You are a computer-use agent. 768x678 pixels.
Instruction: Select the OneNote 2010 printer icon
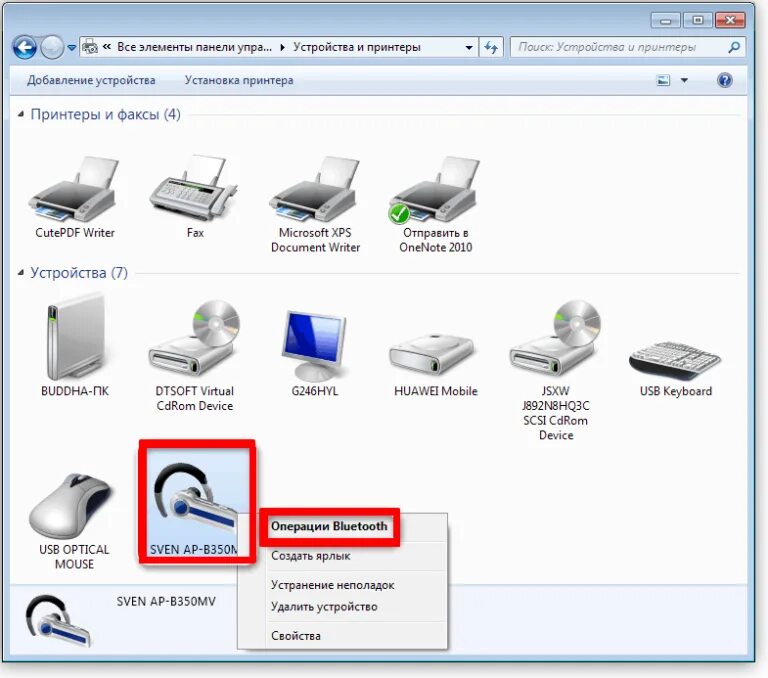click(435, 190)
